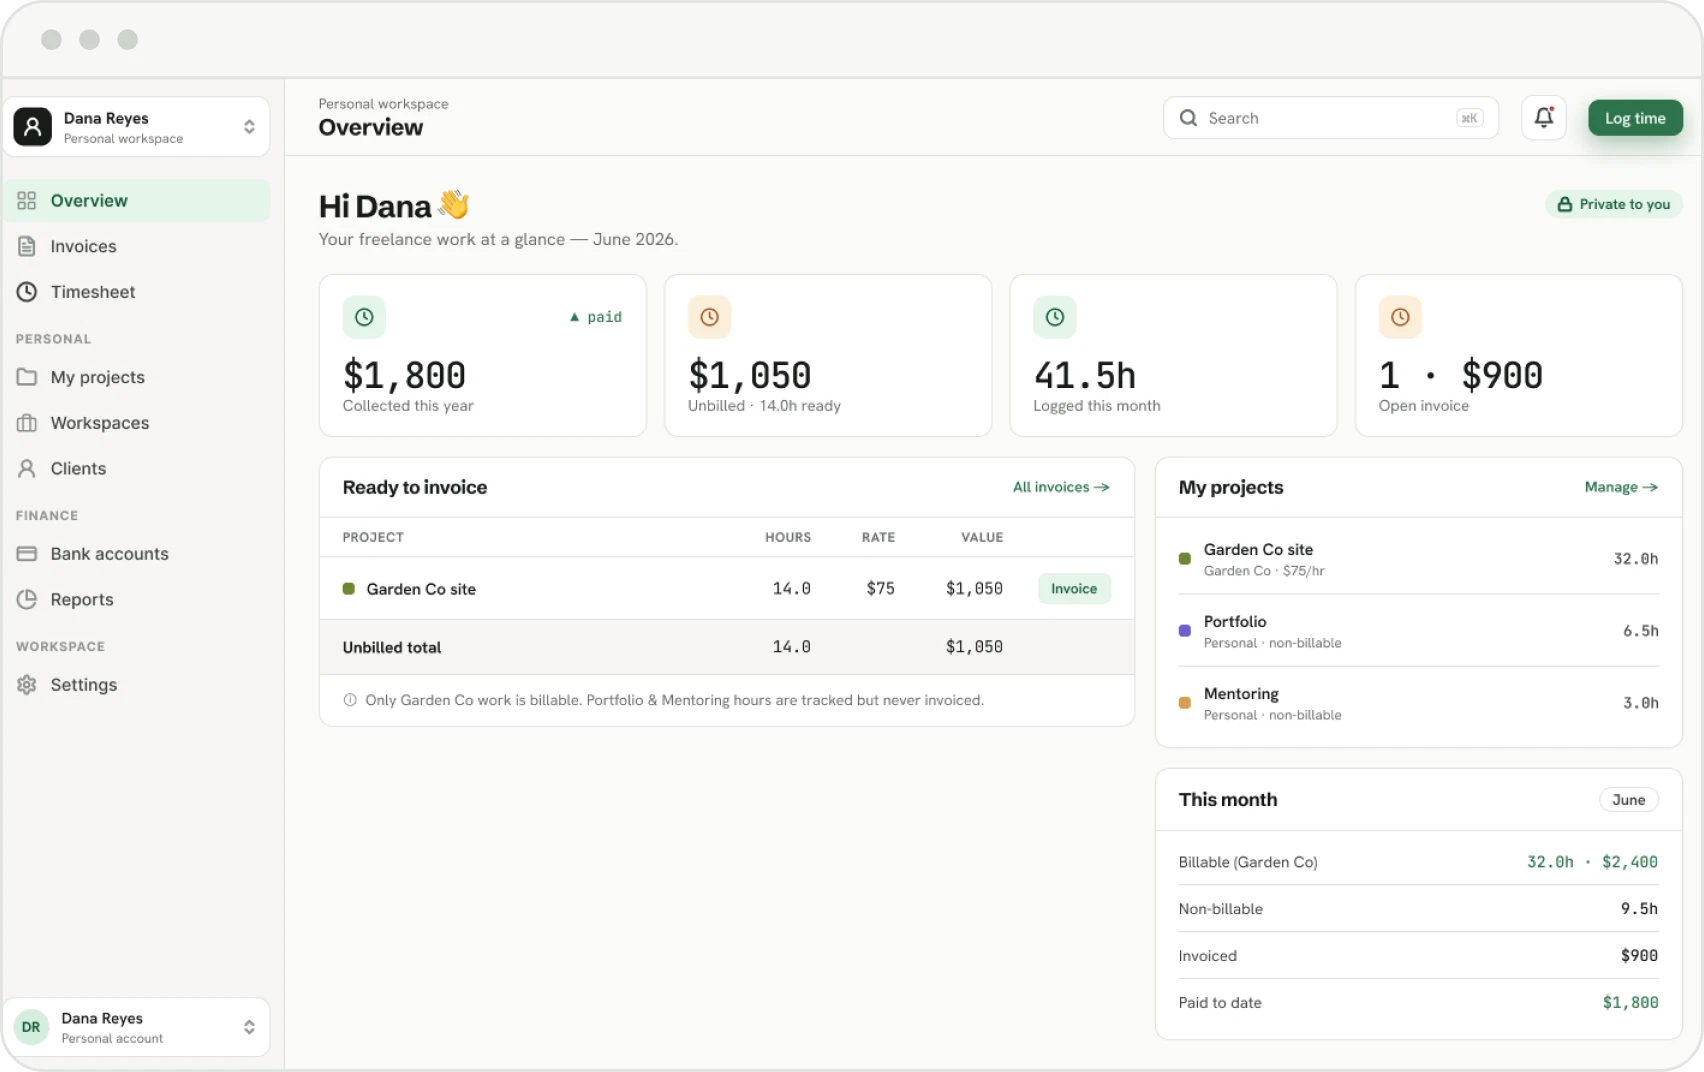Open the $1,050 Unbilled card
Screen dimensions: 1704x1072
click(x=828, y=356)
